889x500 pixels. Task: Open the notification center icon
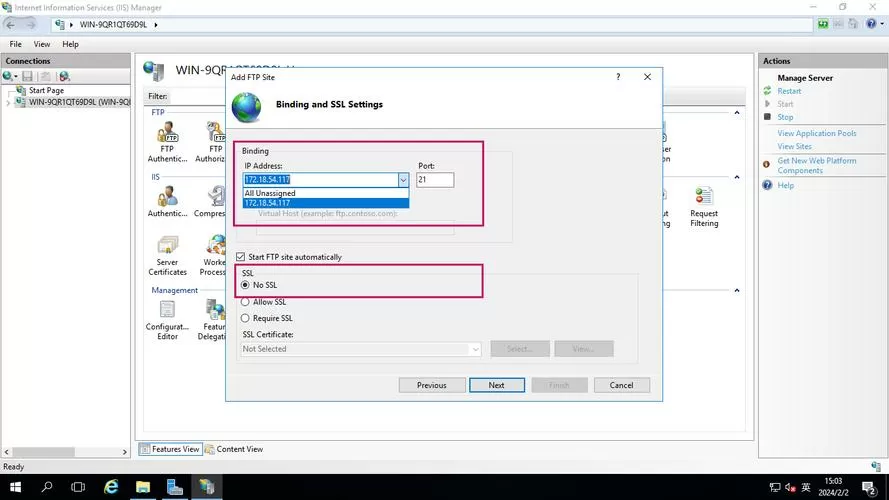(869, 488)
